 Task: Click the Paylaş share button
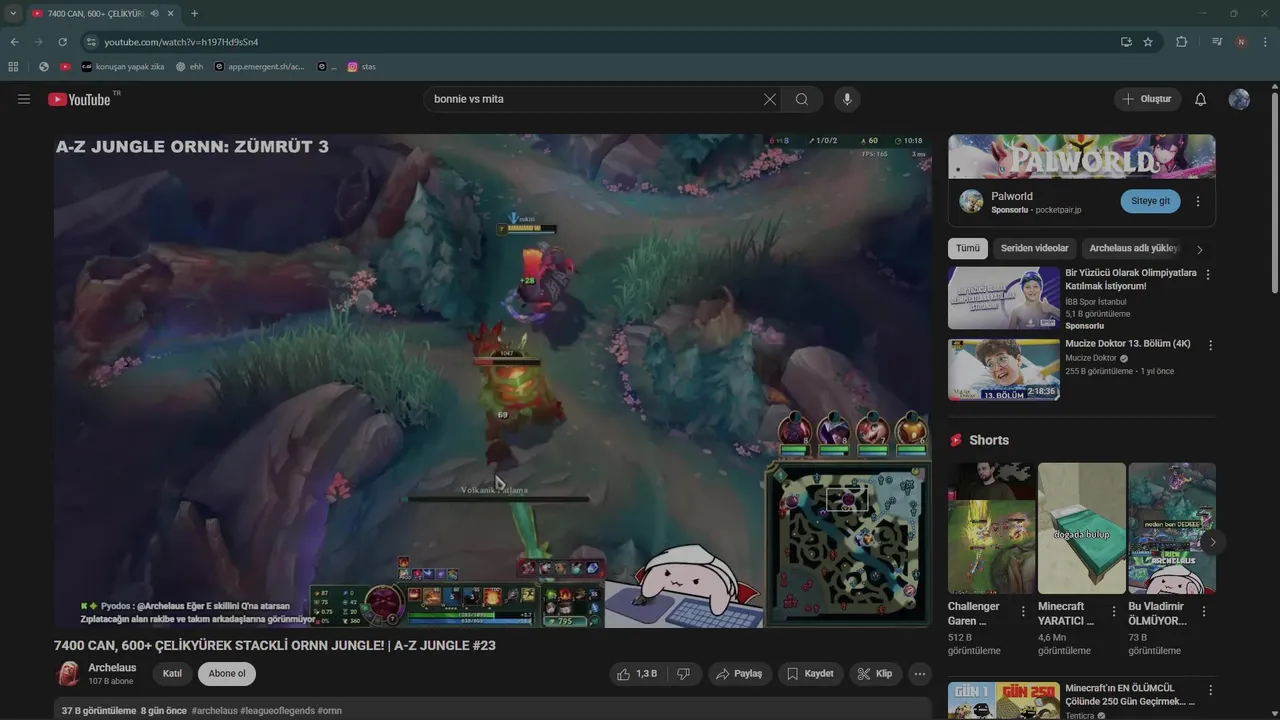click(x=739, y=674)
